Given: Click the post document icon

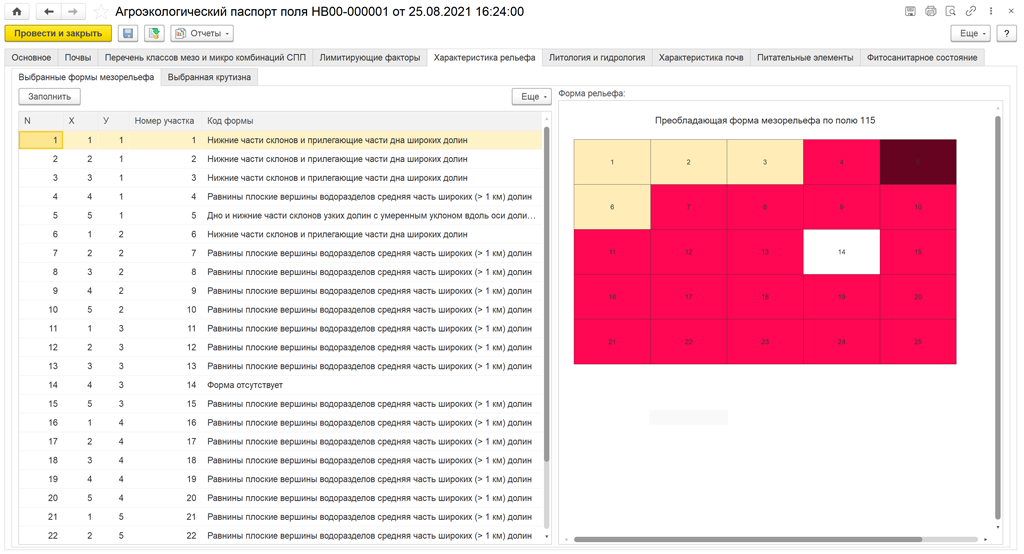Looking at the screenshot, I should click(154, 33).
